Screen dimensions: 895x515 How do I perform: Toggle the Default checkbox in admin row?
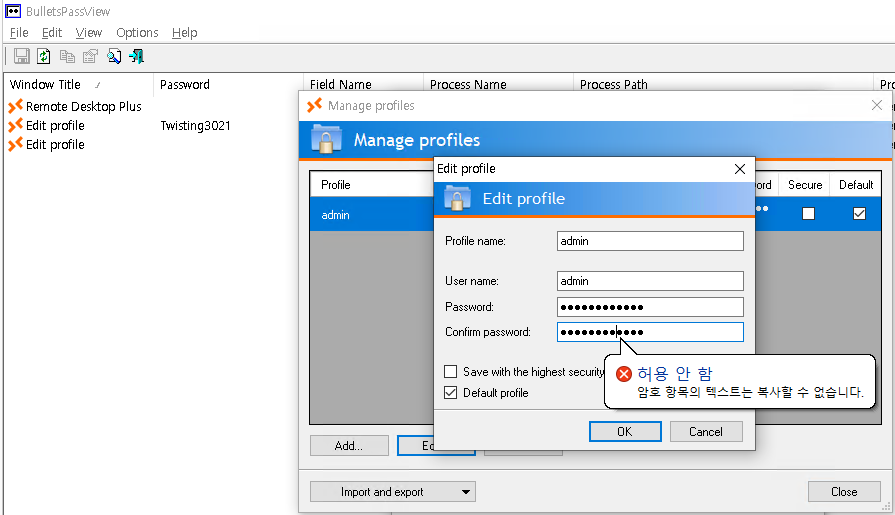click(859, 214)
